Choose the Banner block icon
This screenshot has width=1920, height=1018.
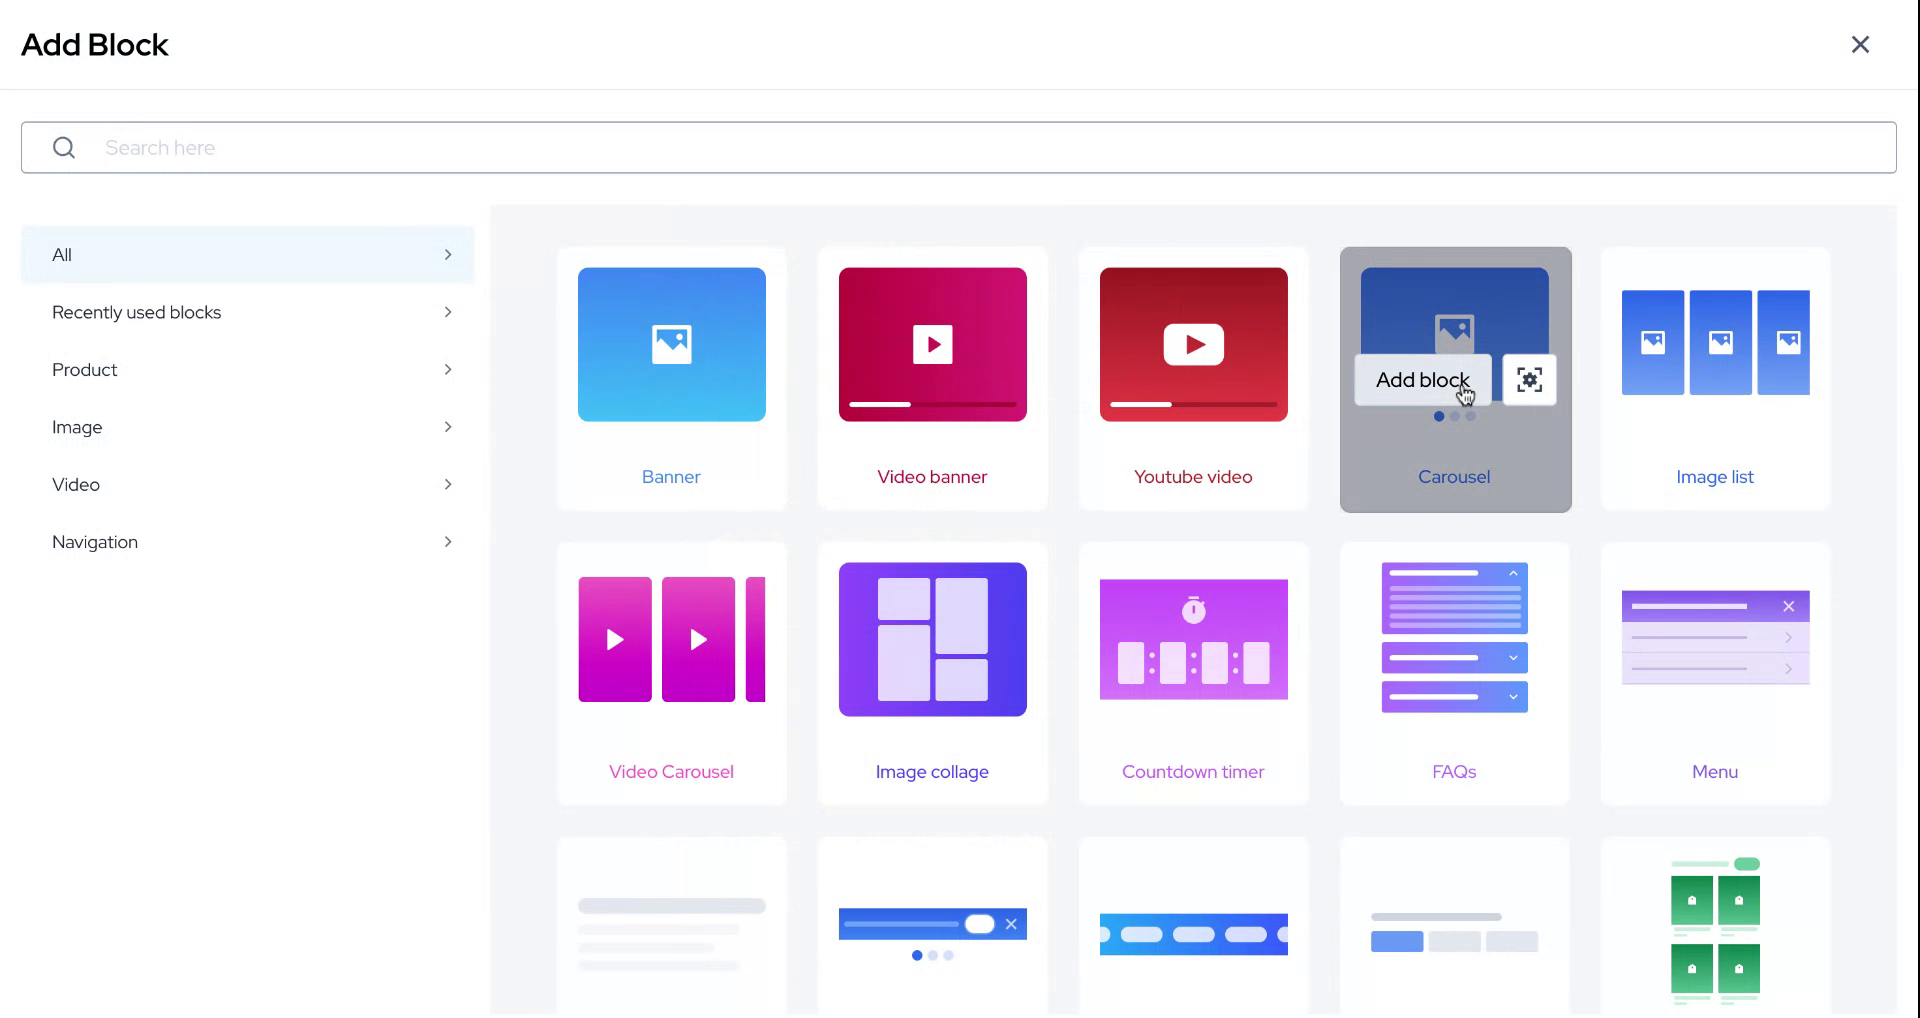672,344
